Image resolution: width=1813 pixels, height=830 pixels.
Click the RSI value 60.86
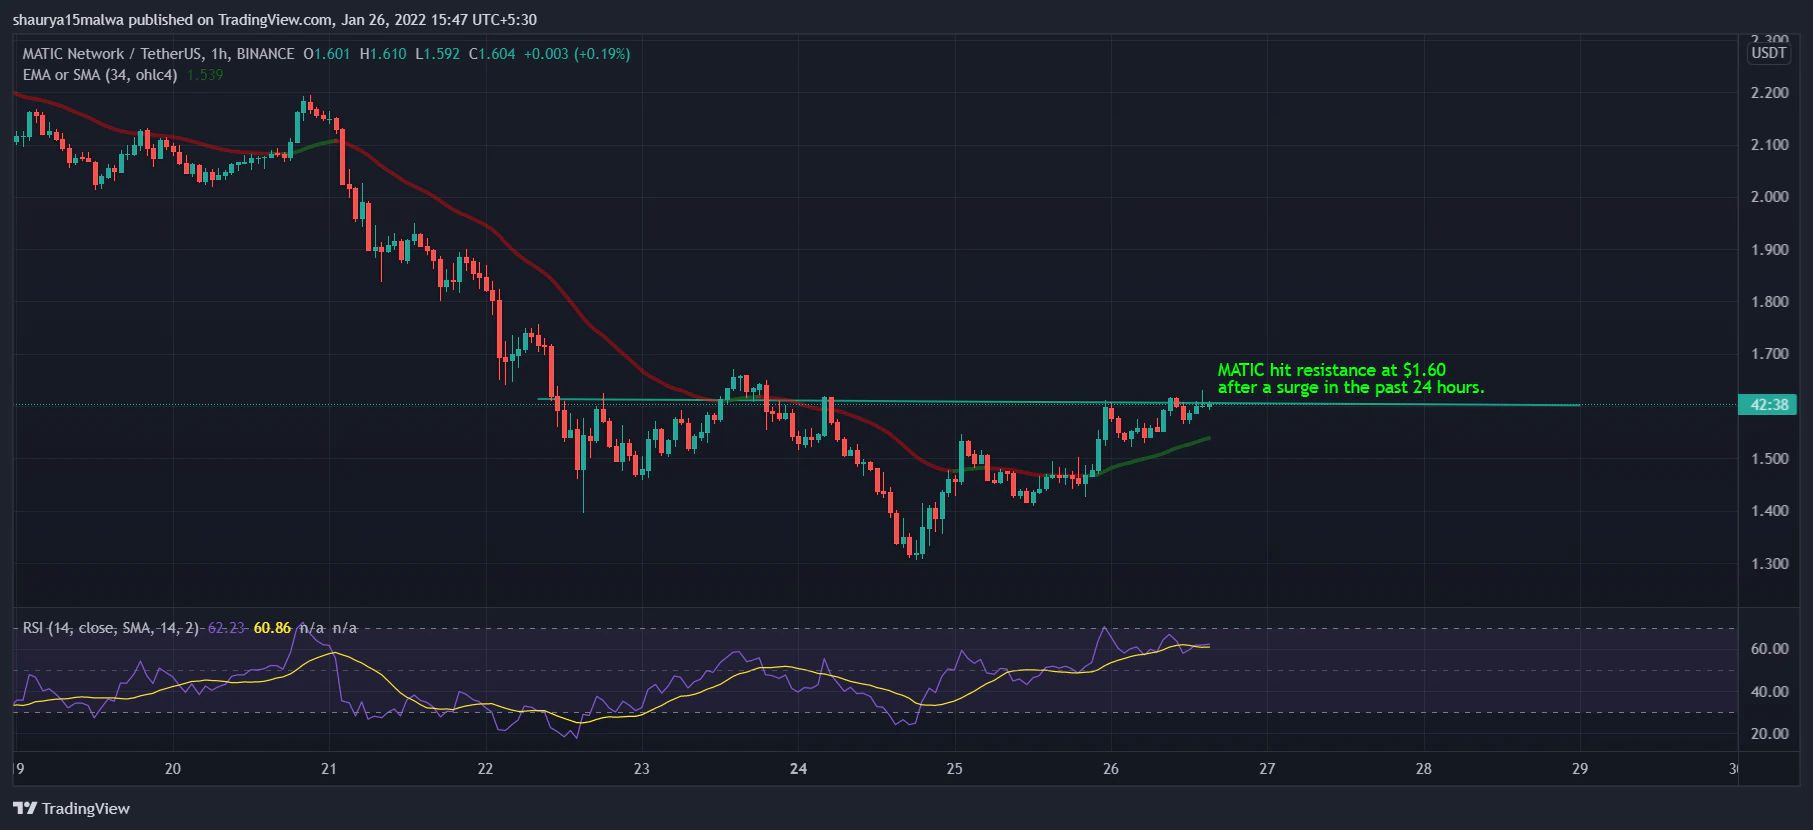pos(272,628)
